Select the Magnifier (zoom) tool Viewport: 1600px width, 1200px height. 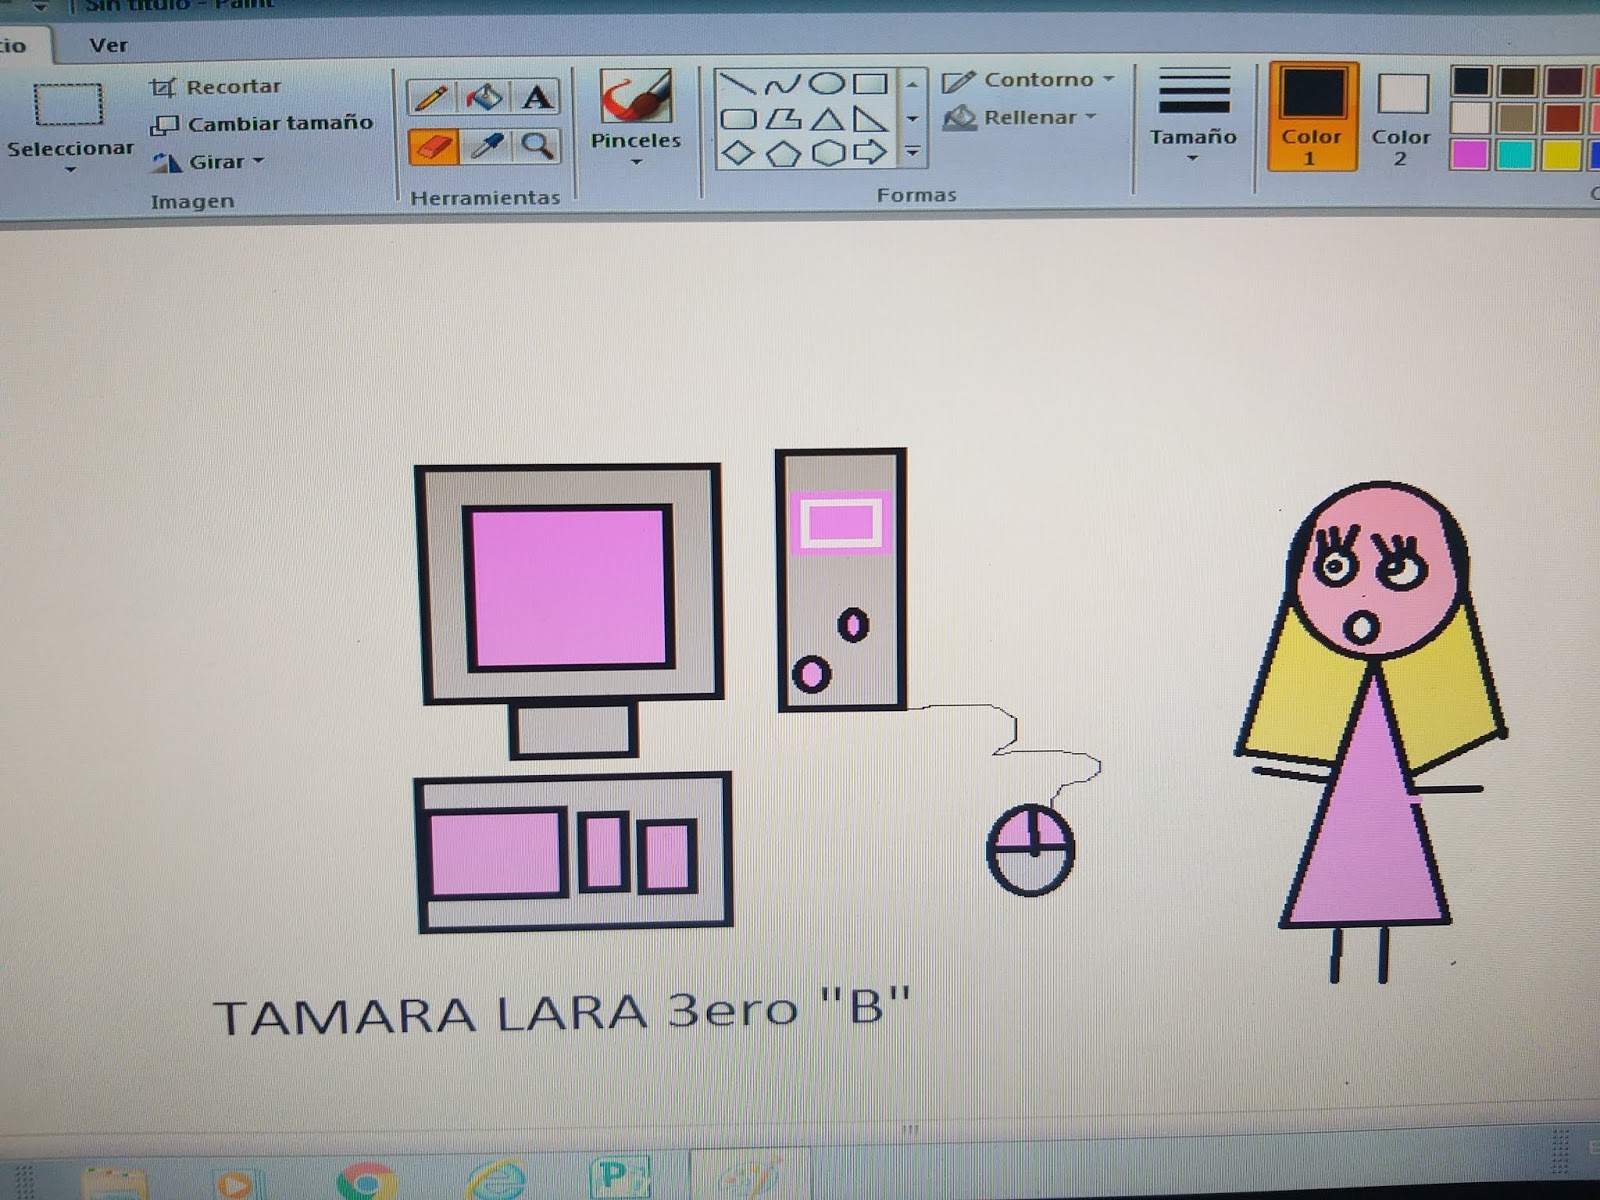pos(536,148)
